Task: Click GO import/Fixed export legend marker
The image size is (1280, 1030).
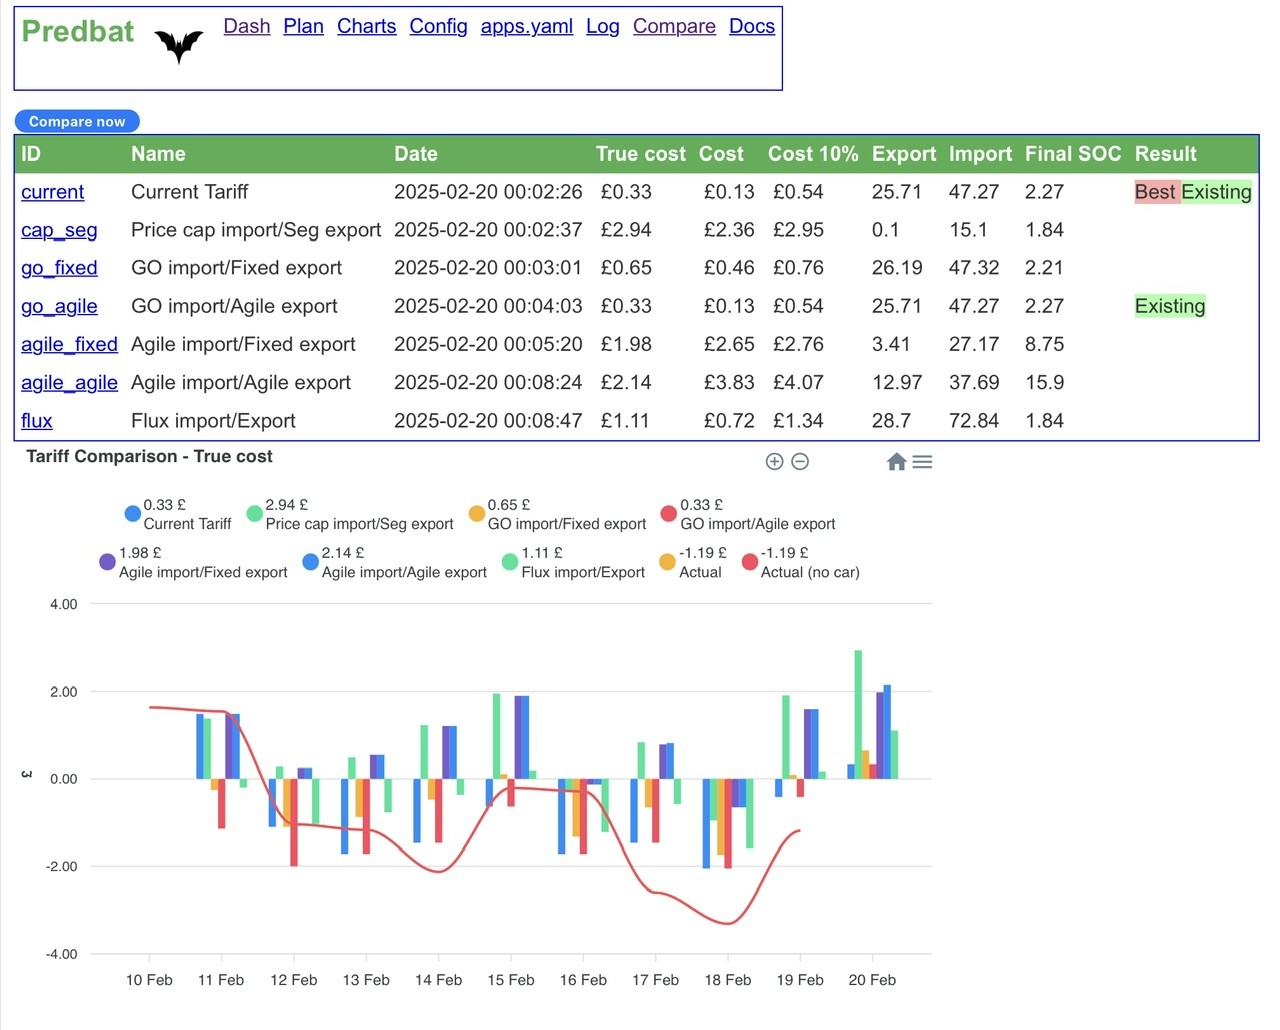Action: (477, 514)
